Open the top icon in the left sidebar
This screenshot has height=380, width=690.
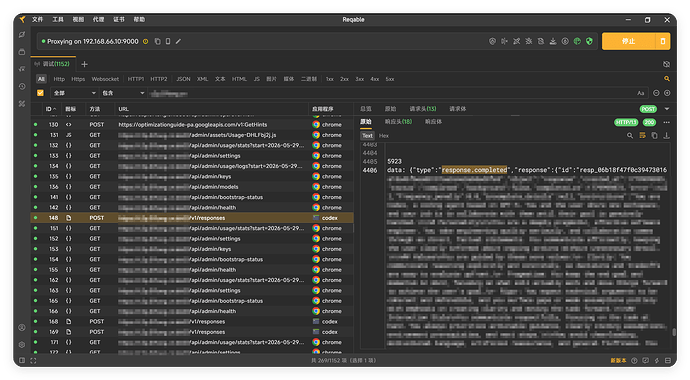pyautogui.click(x=22, y=35)
